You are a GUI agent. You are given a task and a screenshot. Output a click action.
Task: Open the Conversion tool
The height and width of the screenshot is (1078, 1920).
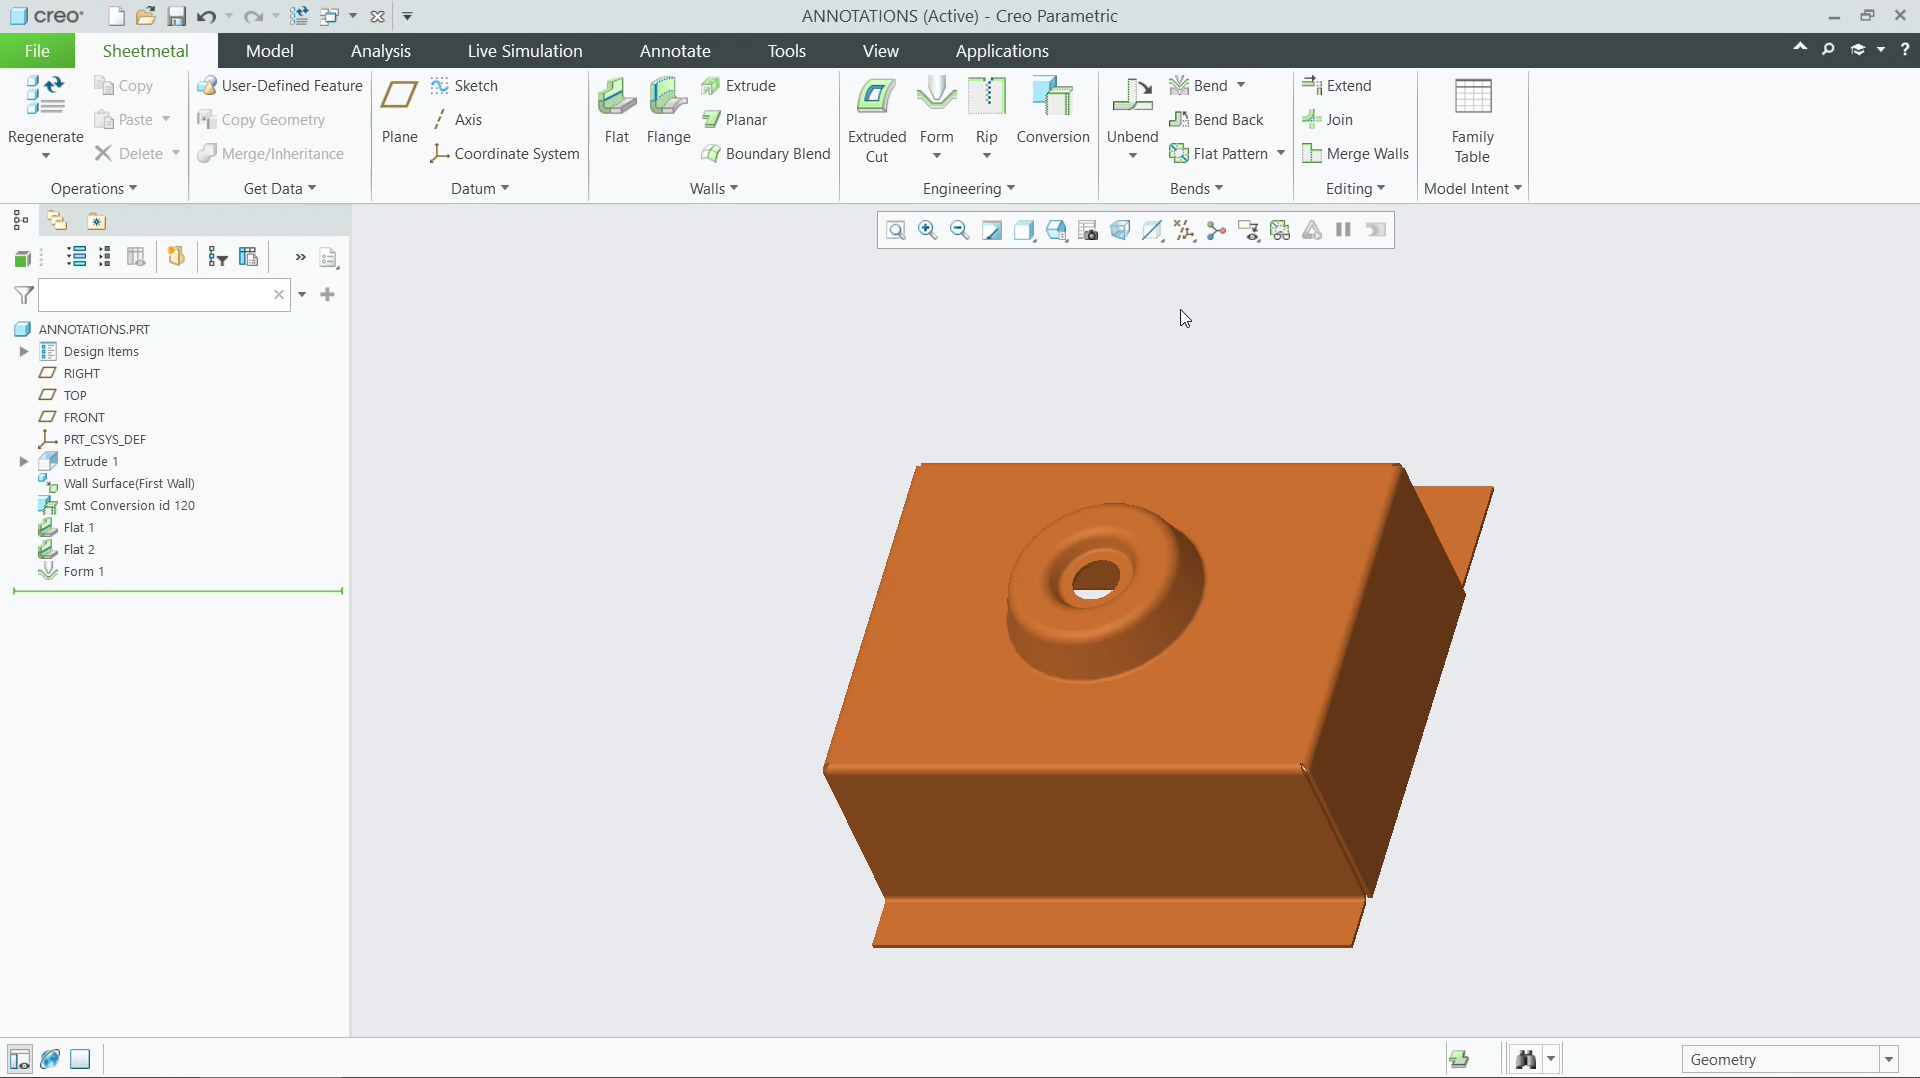click(x=1053, y=111)
